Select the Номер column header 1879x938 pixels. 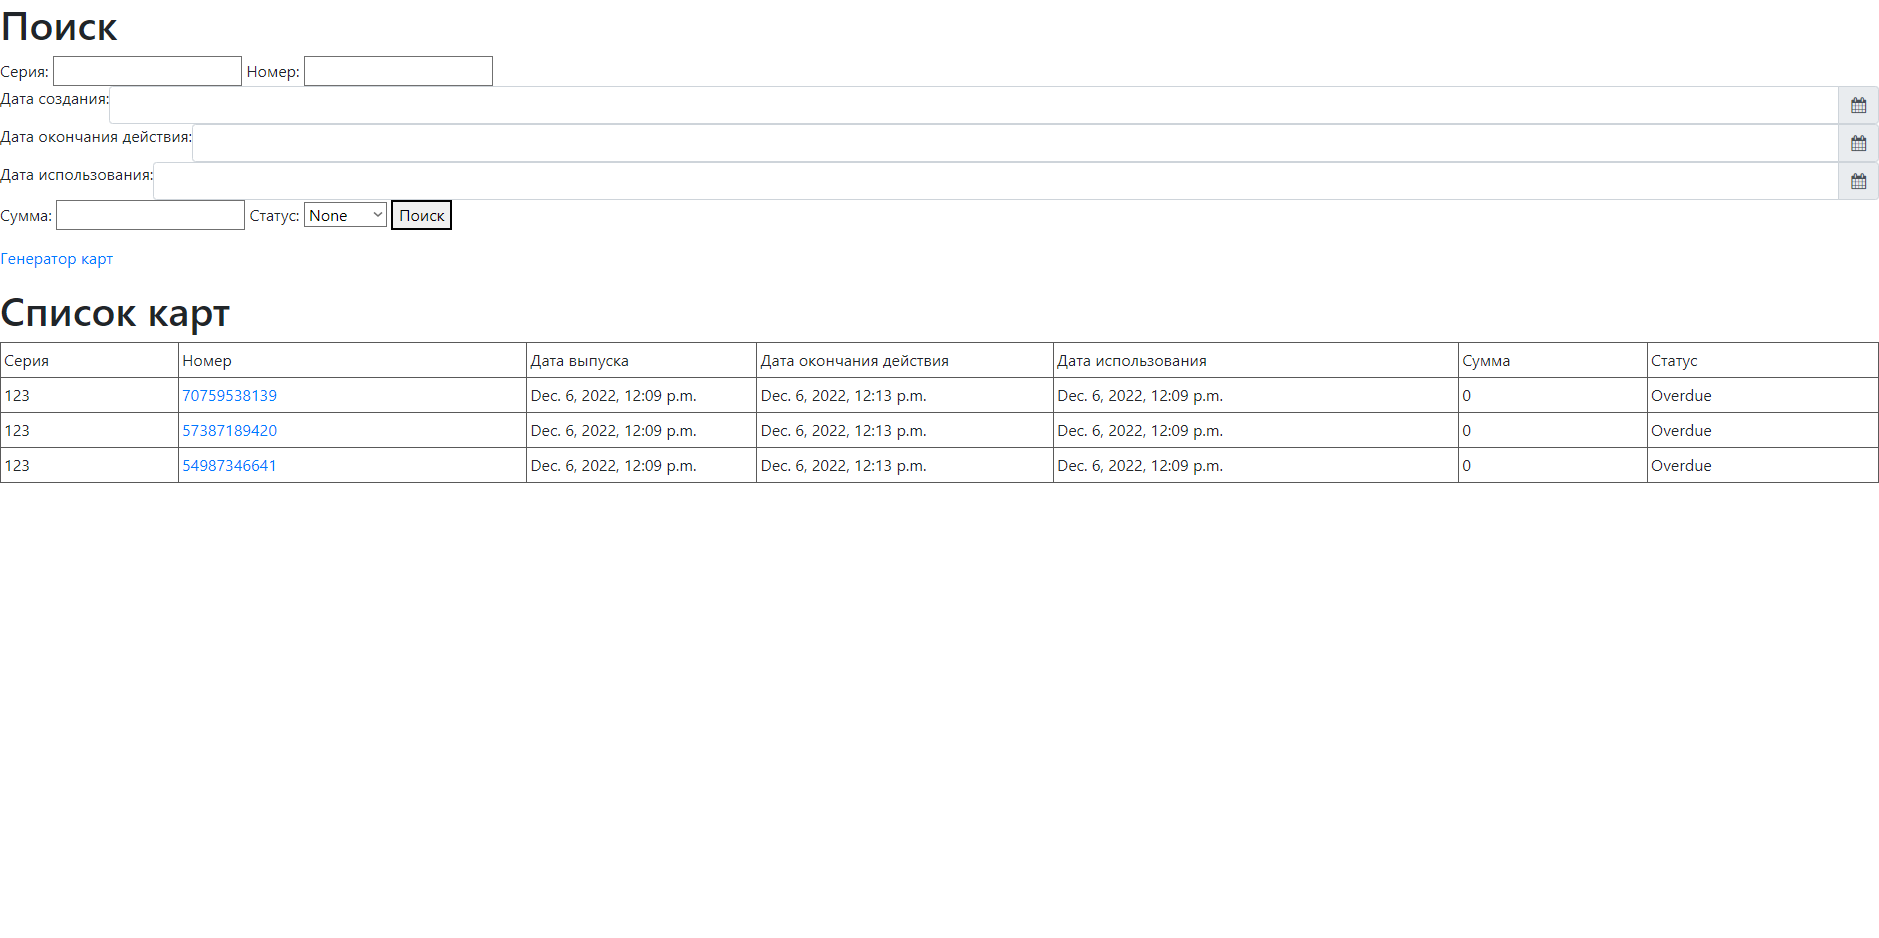(207, 361)
